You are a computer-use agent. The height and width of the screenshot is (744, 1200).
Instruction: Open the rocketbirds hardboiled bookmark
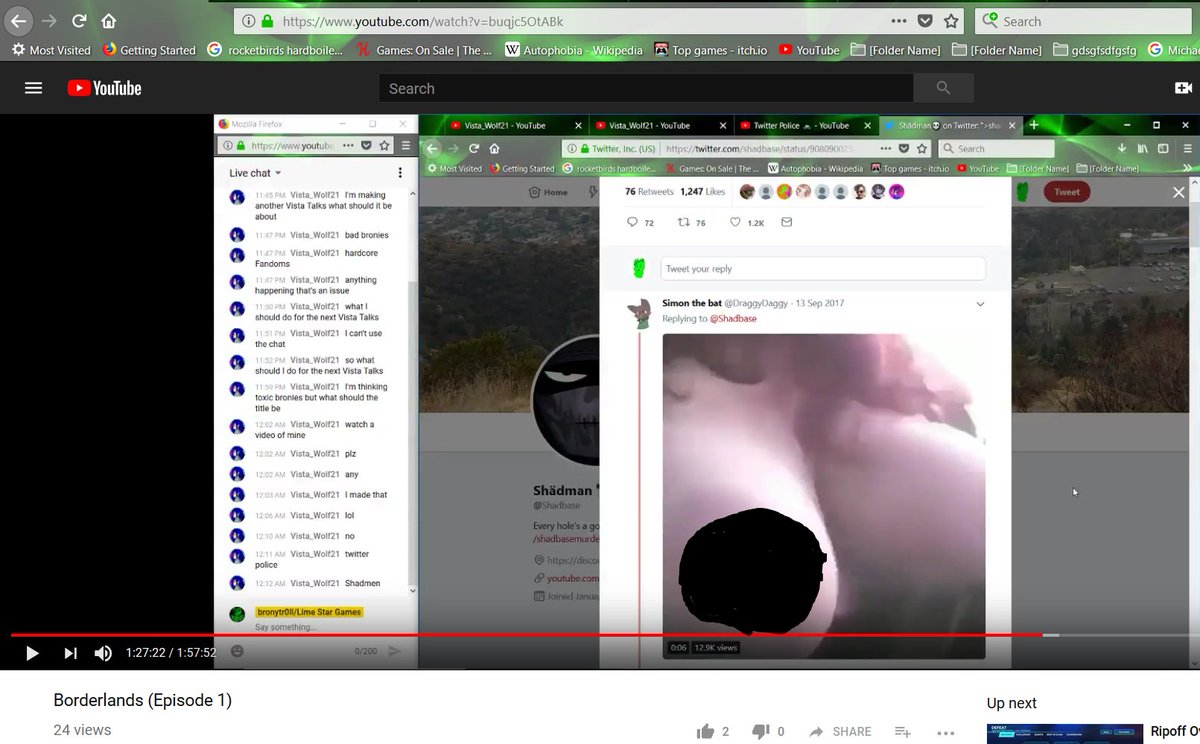point(276,50)
